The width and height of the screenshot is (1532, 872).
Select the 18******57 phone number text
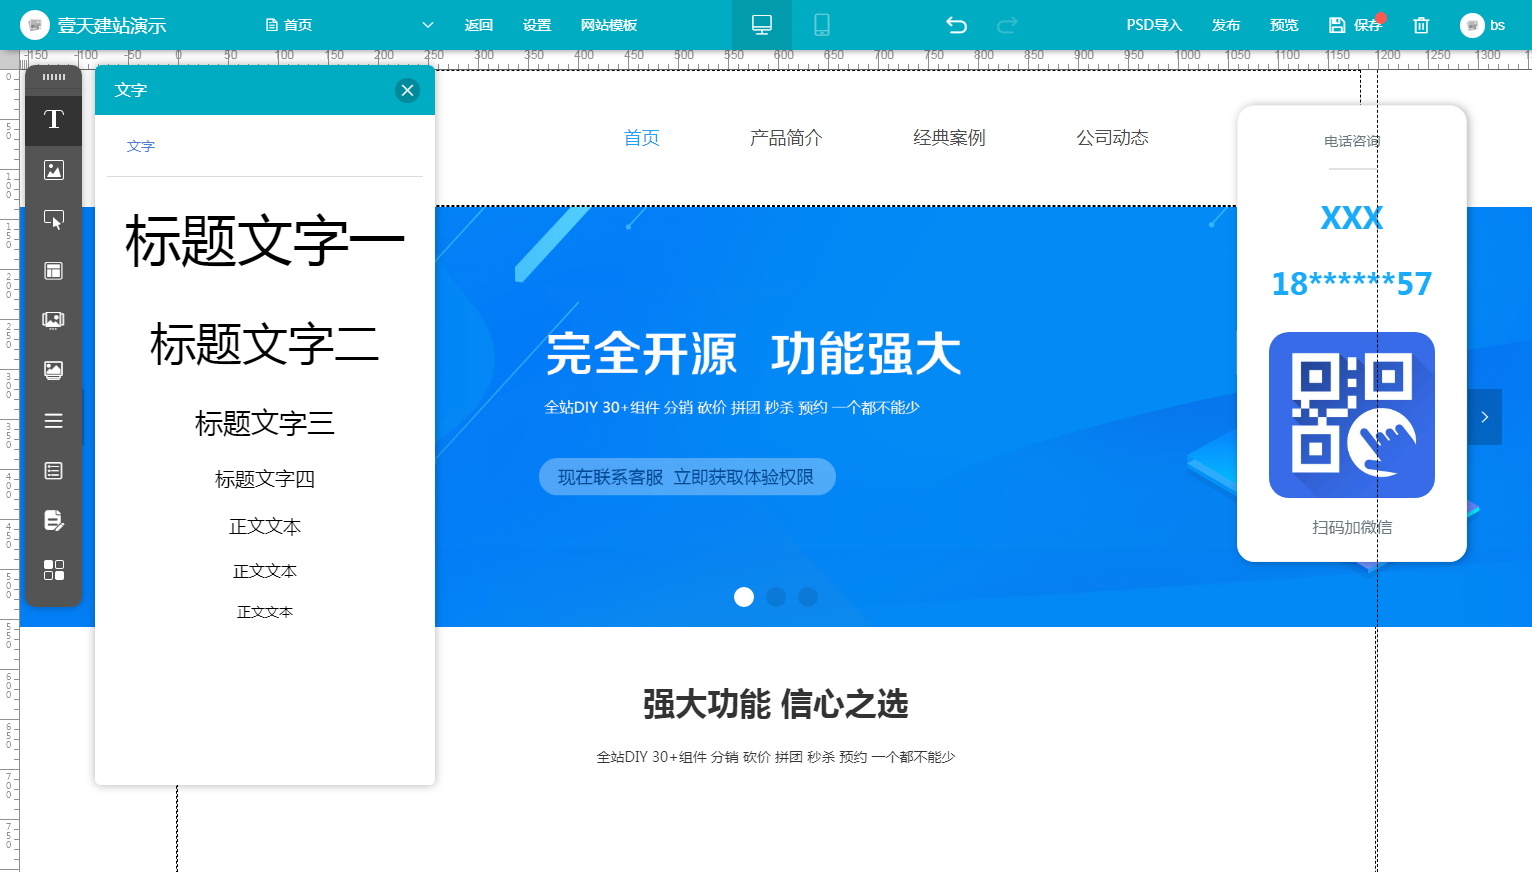(1352, 284)
